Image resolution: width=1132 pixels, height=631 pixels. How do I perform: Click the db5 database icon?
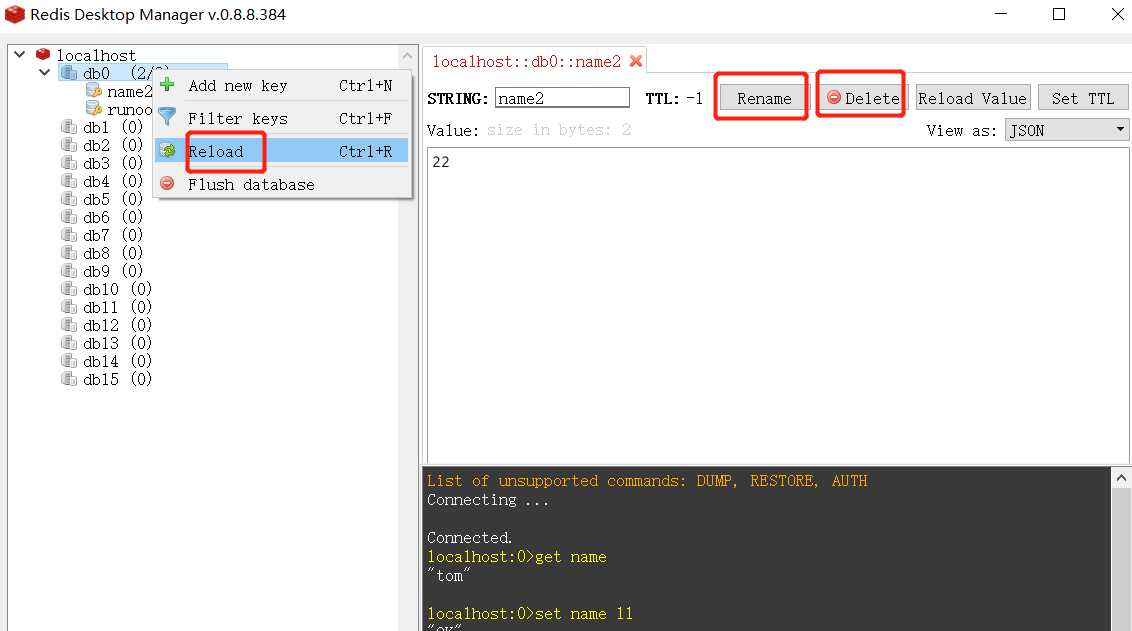click(69, 199)
